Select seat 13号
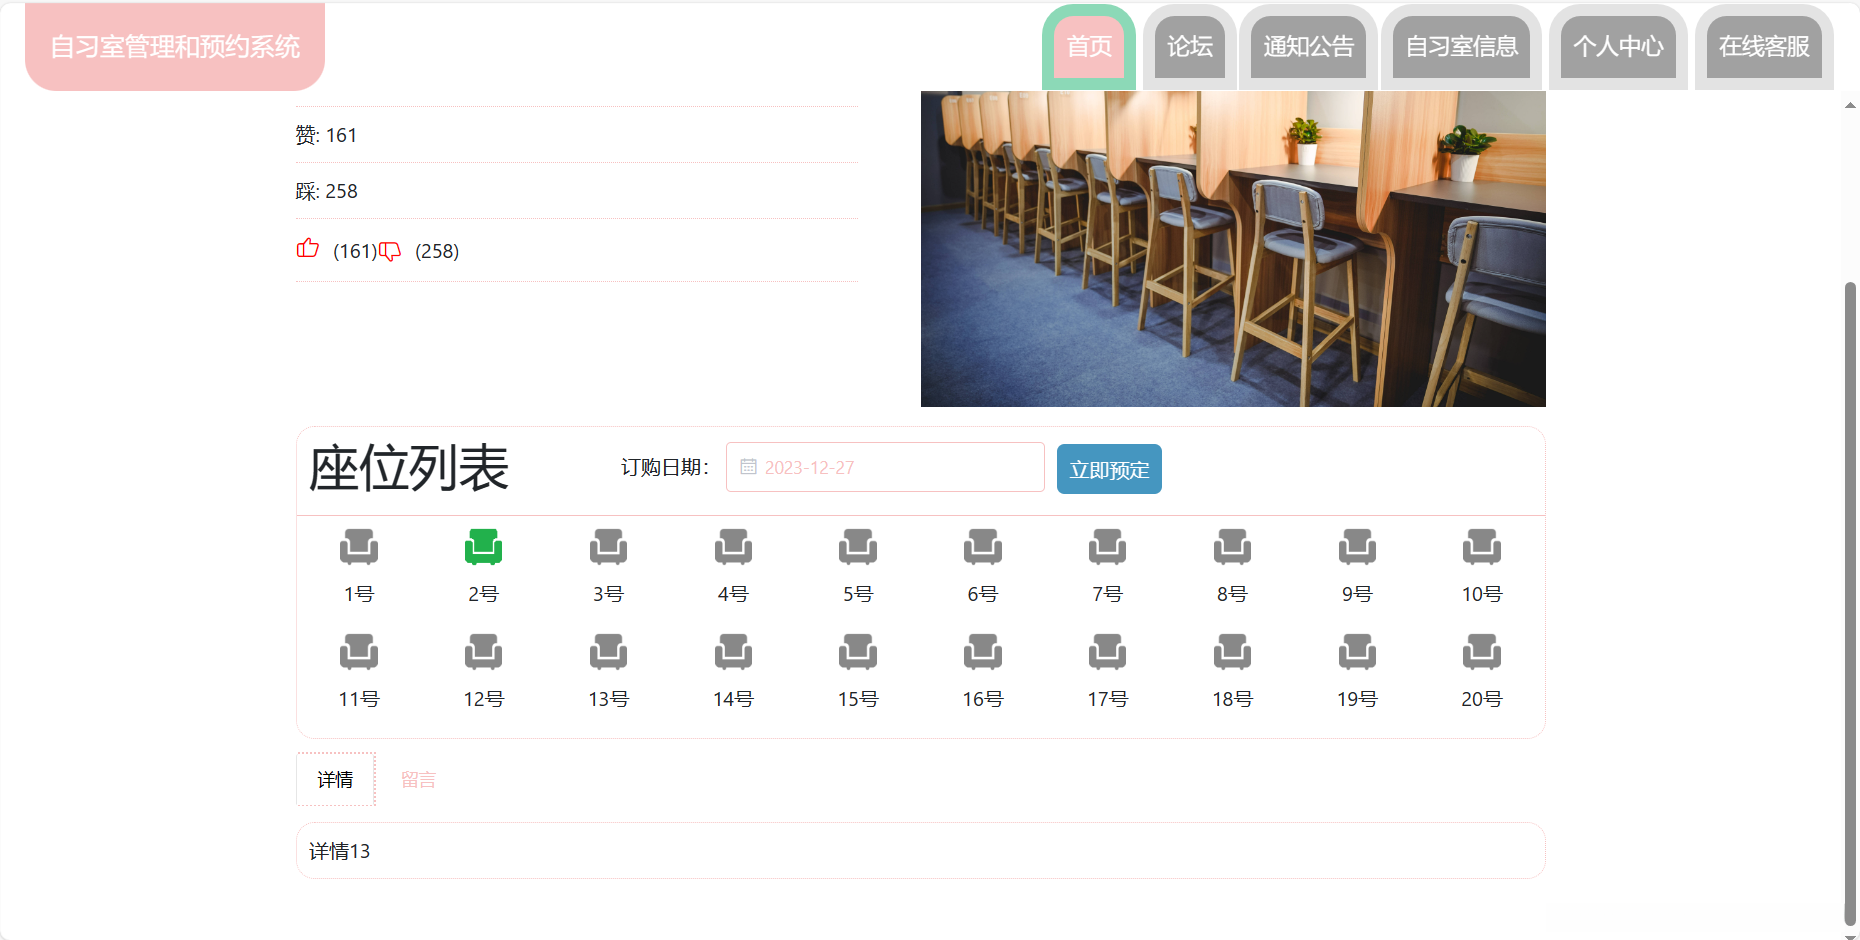The height and width of the screenshot is (940, 1860). click(609, 654)
